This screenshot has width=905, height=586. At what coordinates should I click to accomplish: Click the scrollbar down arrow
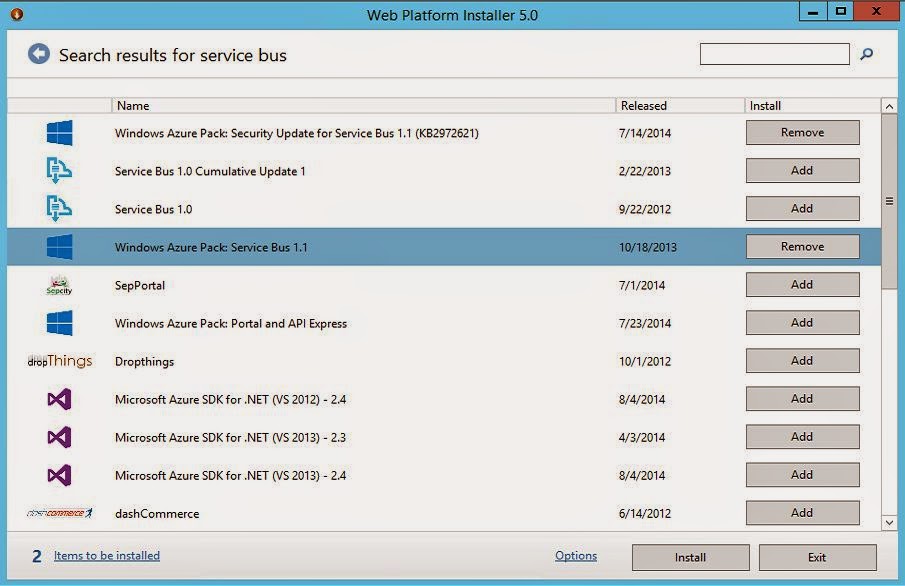coord(889,522)
